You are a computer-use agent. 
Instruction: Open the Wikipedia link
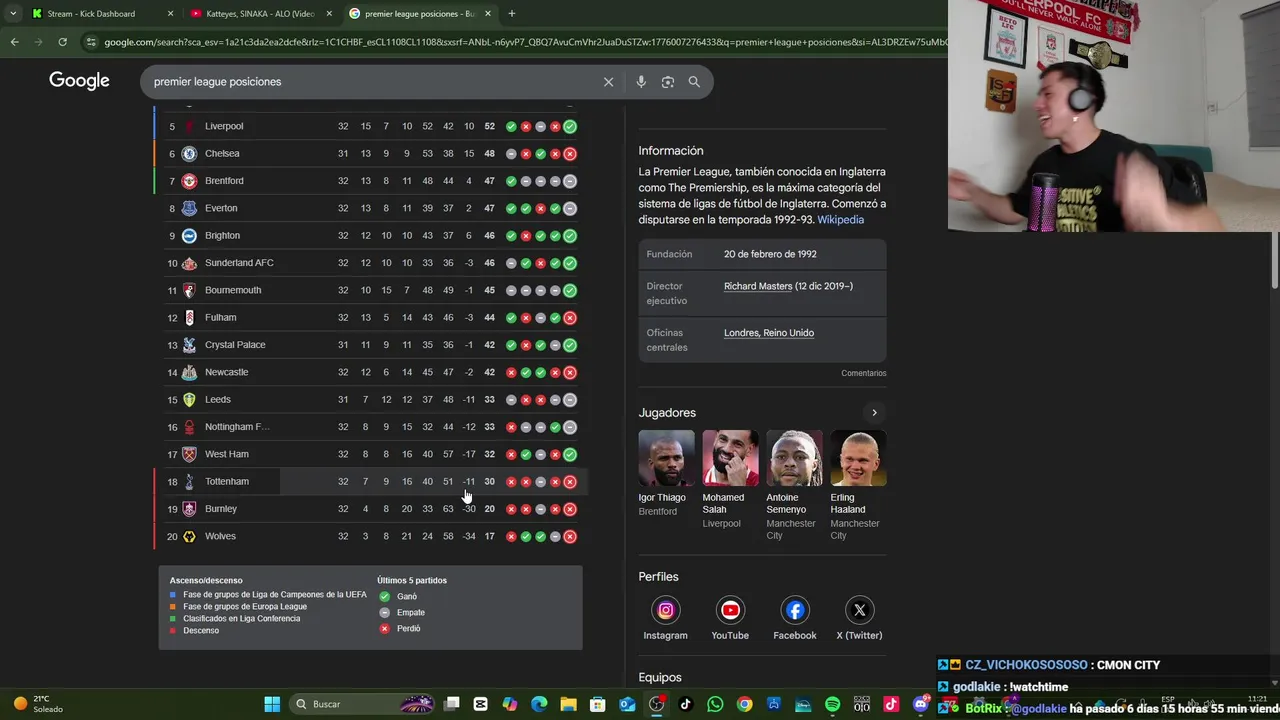[840, 220]
